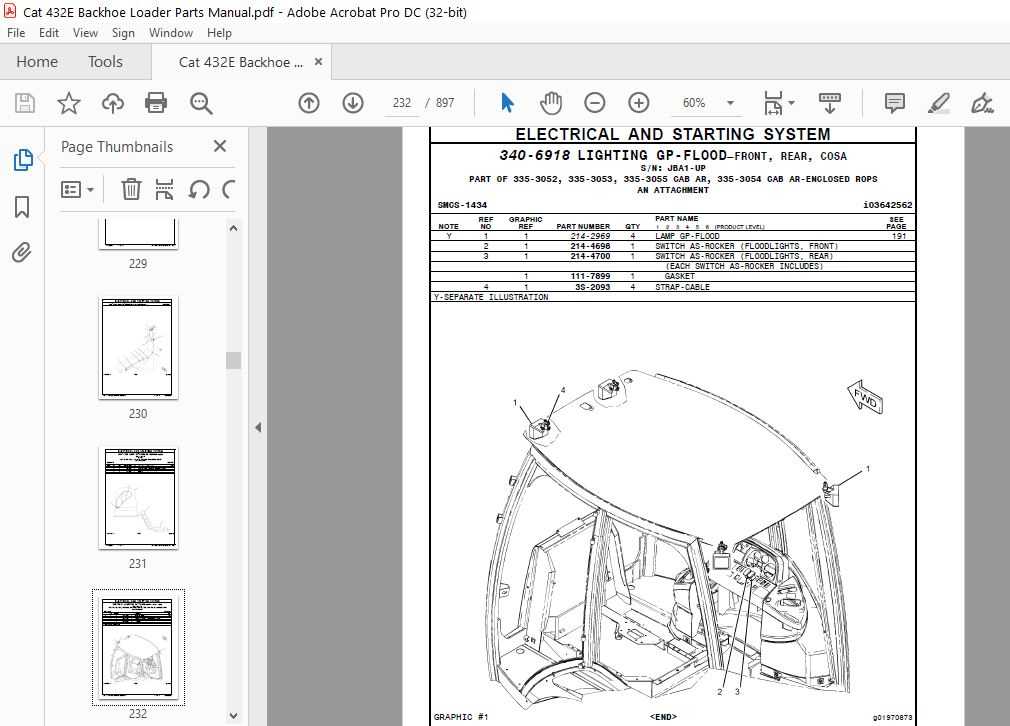This screenshot has height=726, width=1010.
Task: Click ELECTRICAL AND STARTING SYSTEM heading
Action: [x=672, y=135]
